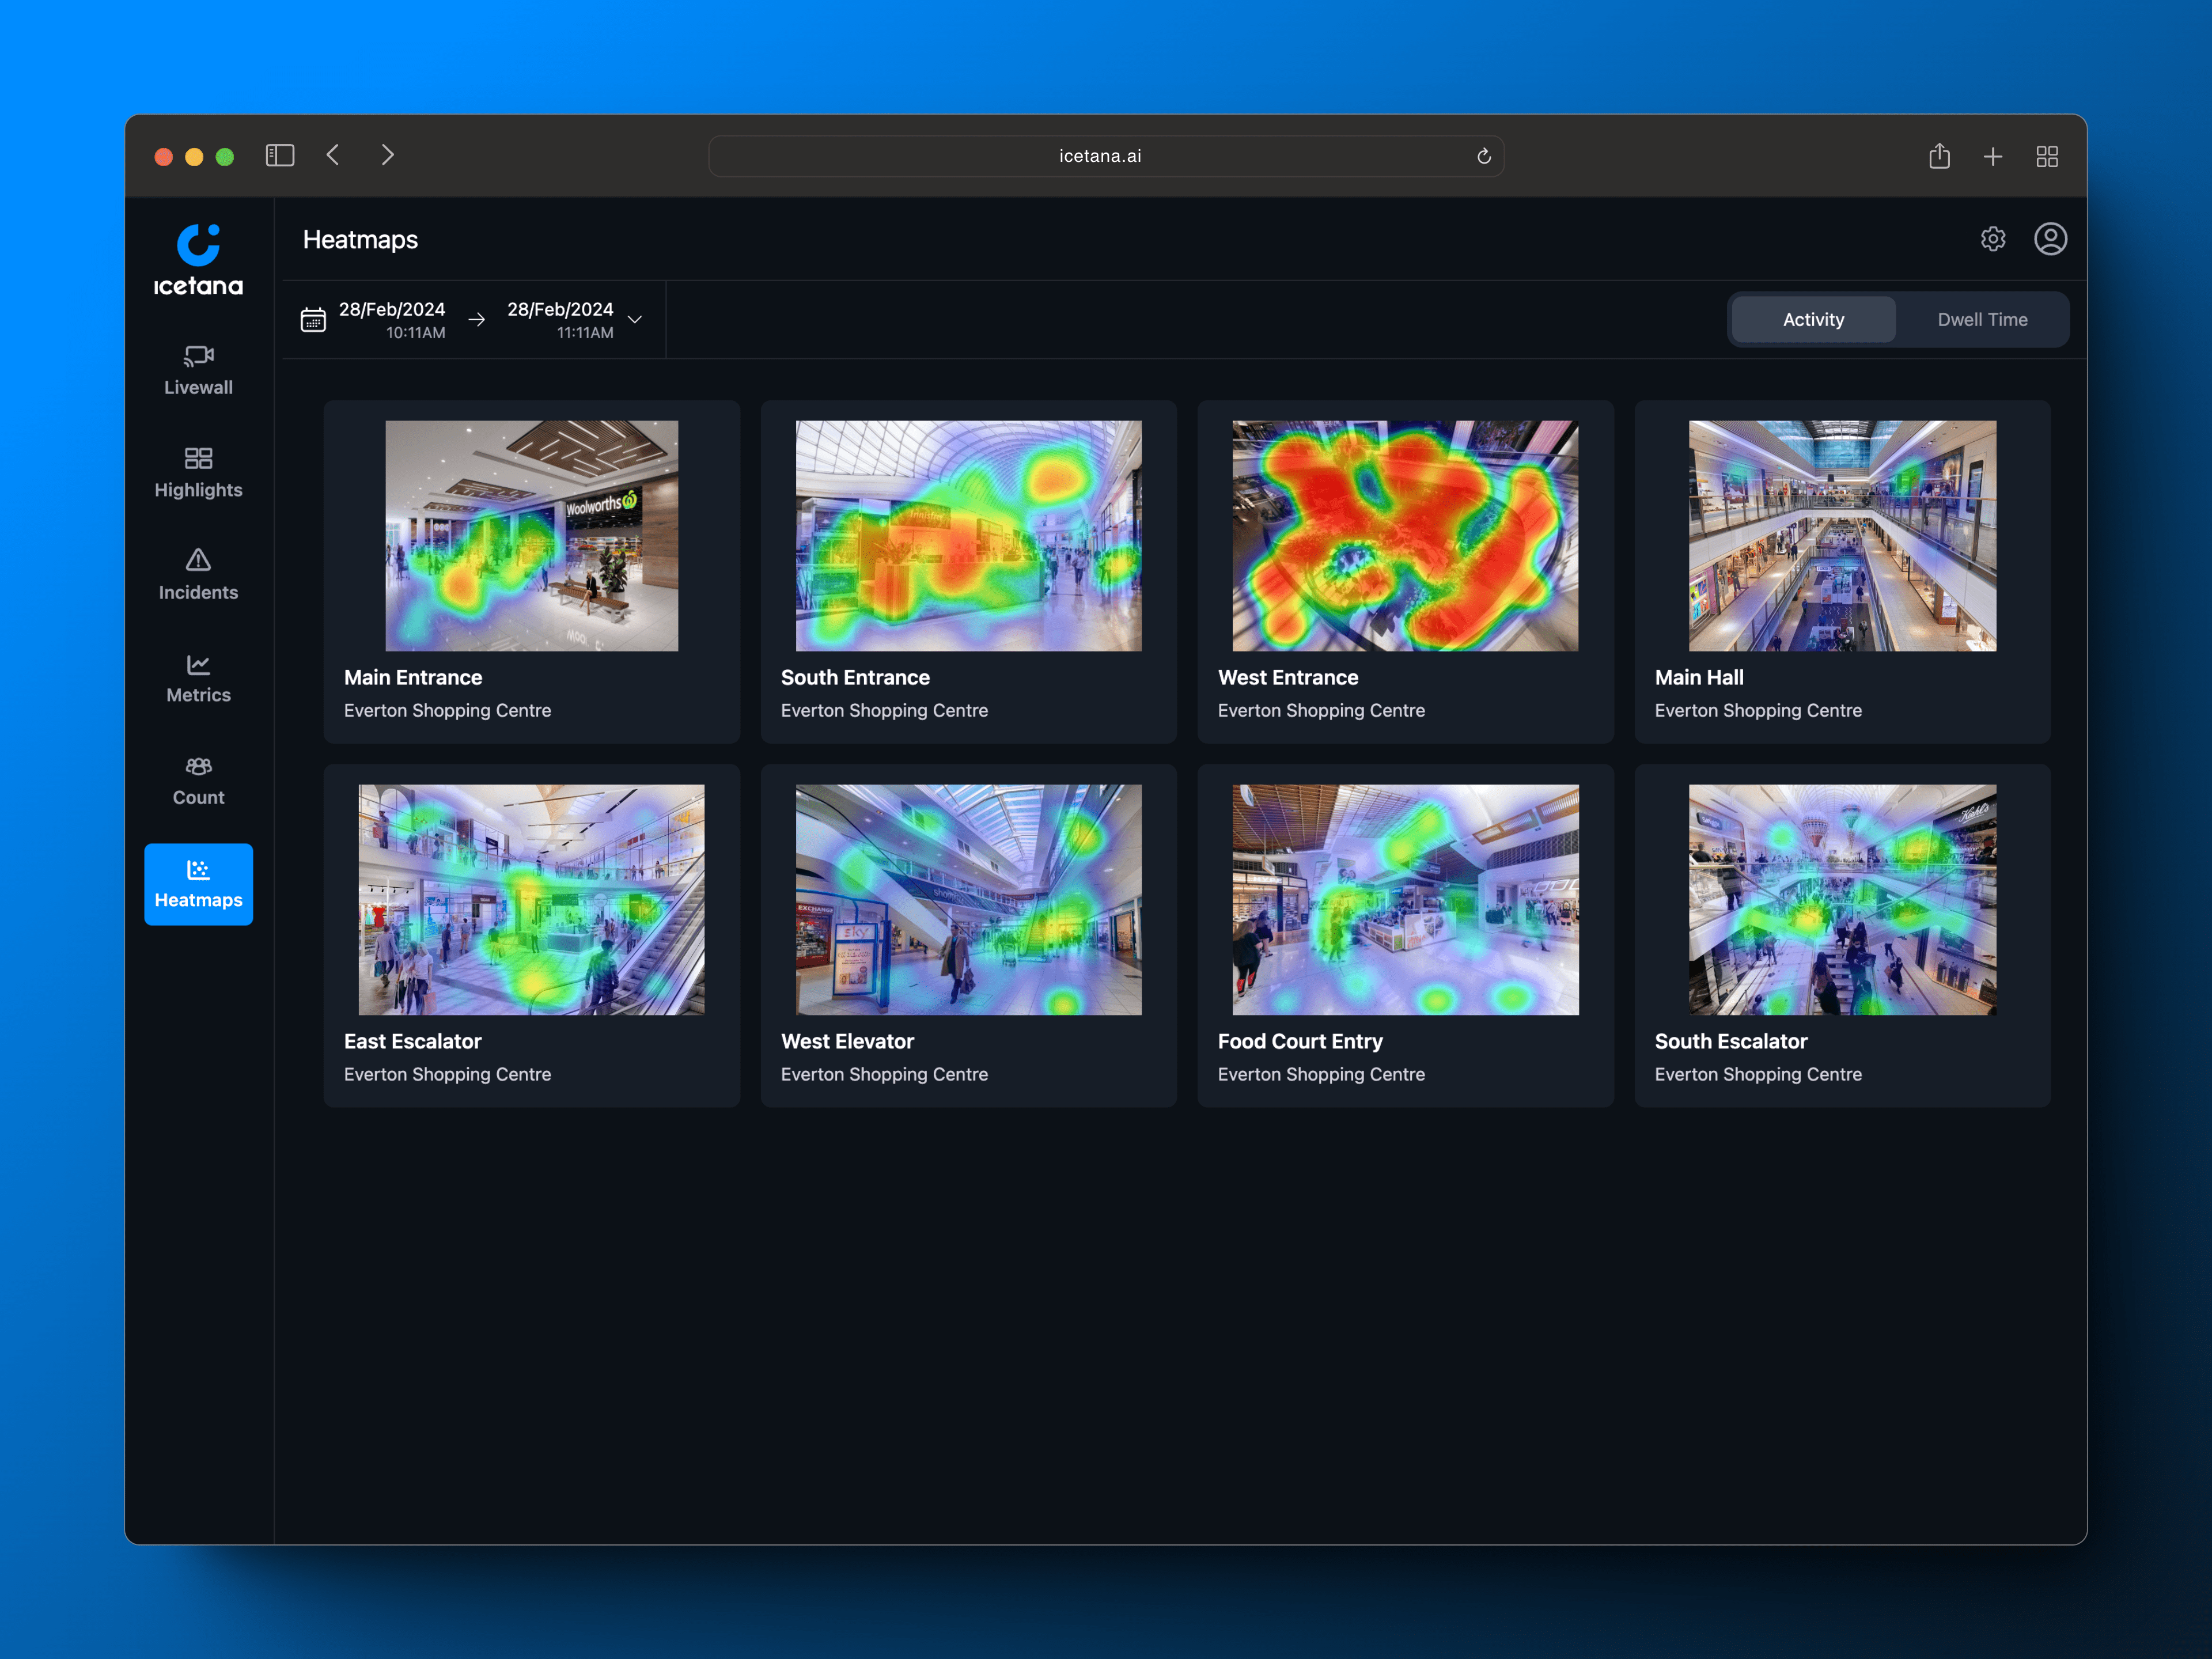This screenshot has width=2212, height=1659.
Task: Reload the icetana.ai page
Action: click(x=1483, y=156)
